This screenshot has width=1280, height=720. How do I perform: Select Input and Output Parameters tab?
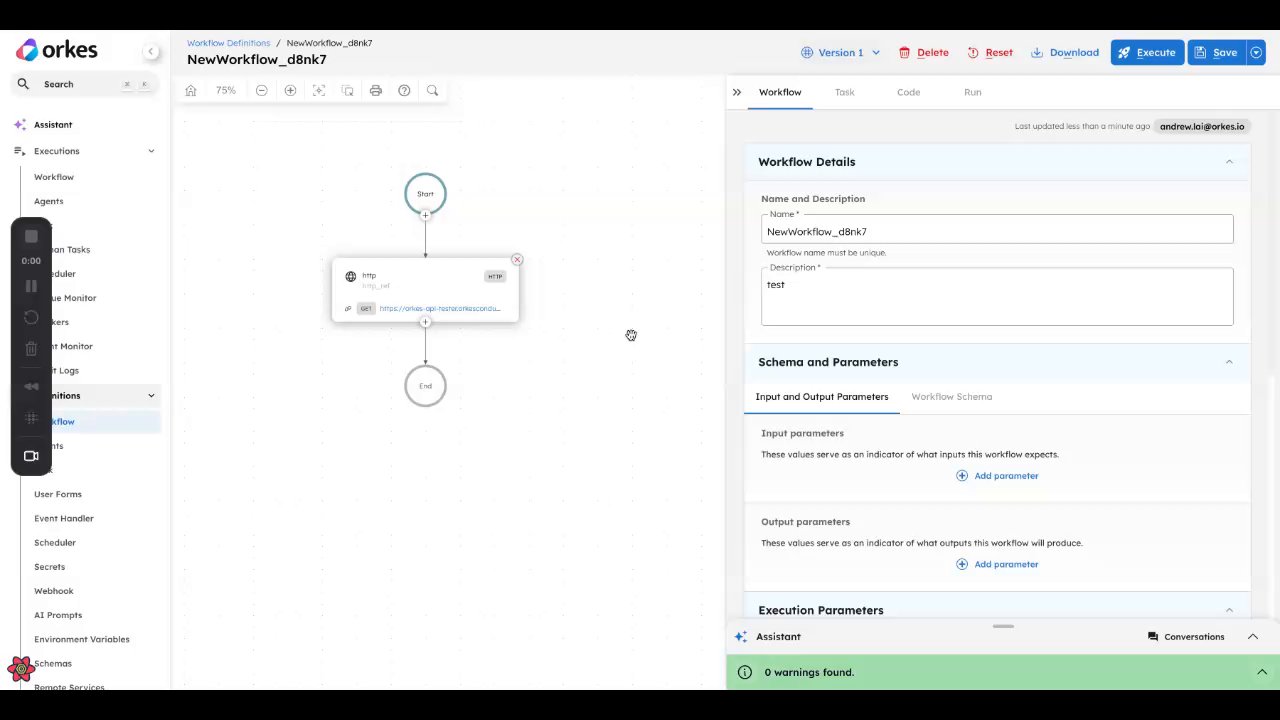click(x=822, y=397)
